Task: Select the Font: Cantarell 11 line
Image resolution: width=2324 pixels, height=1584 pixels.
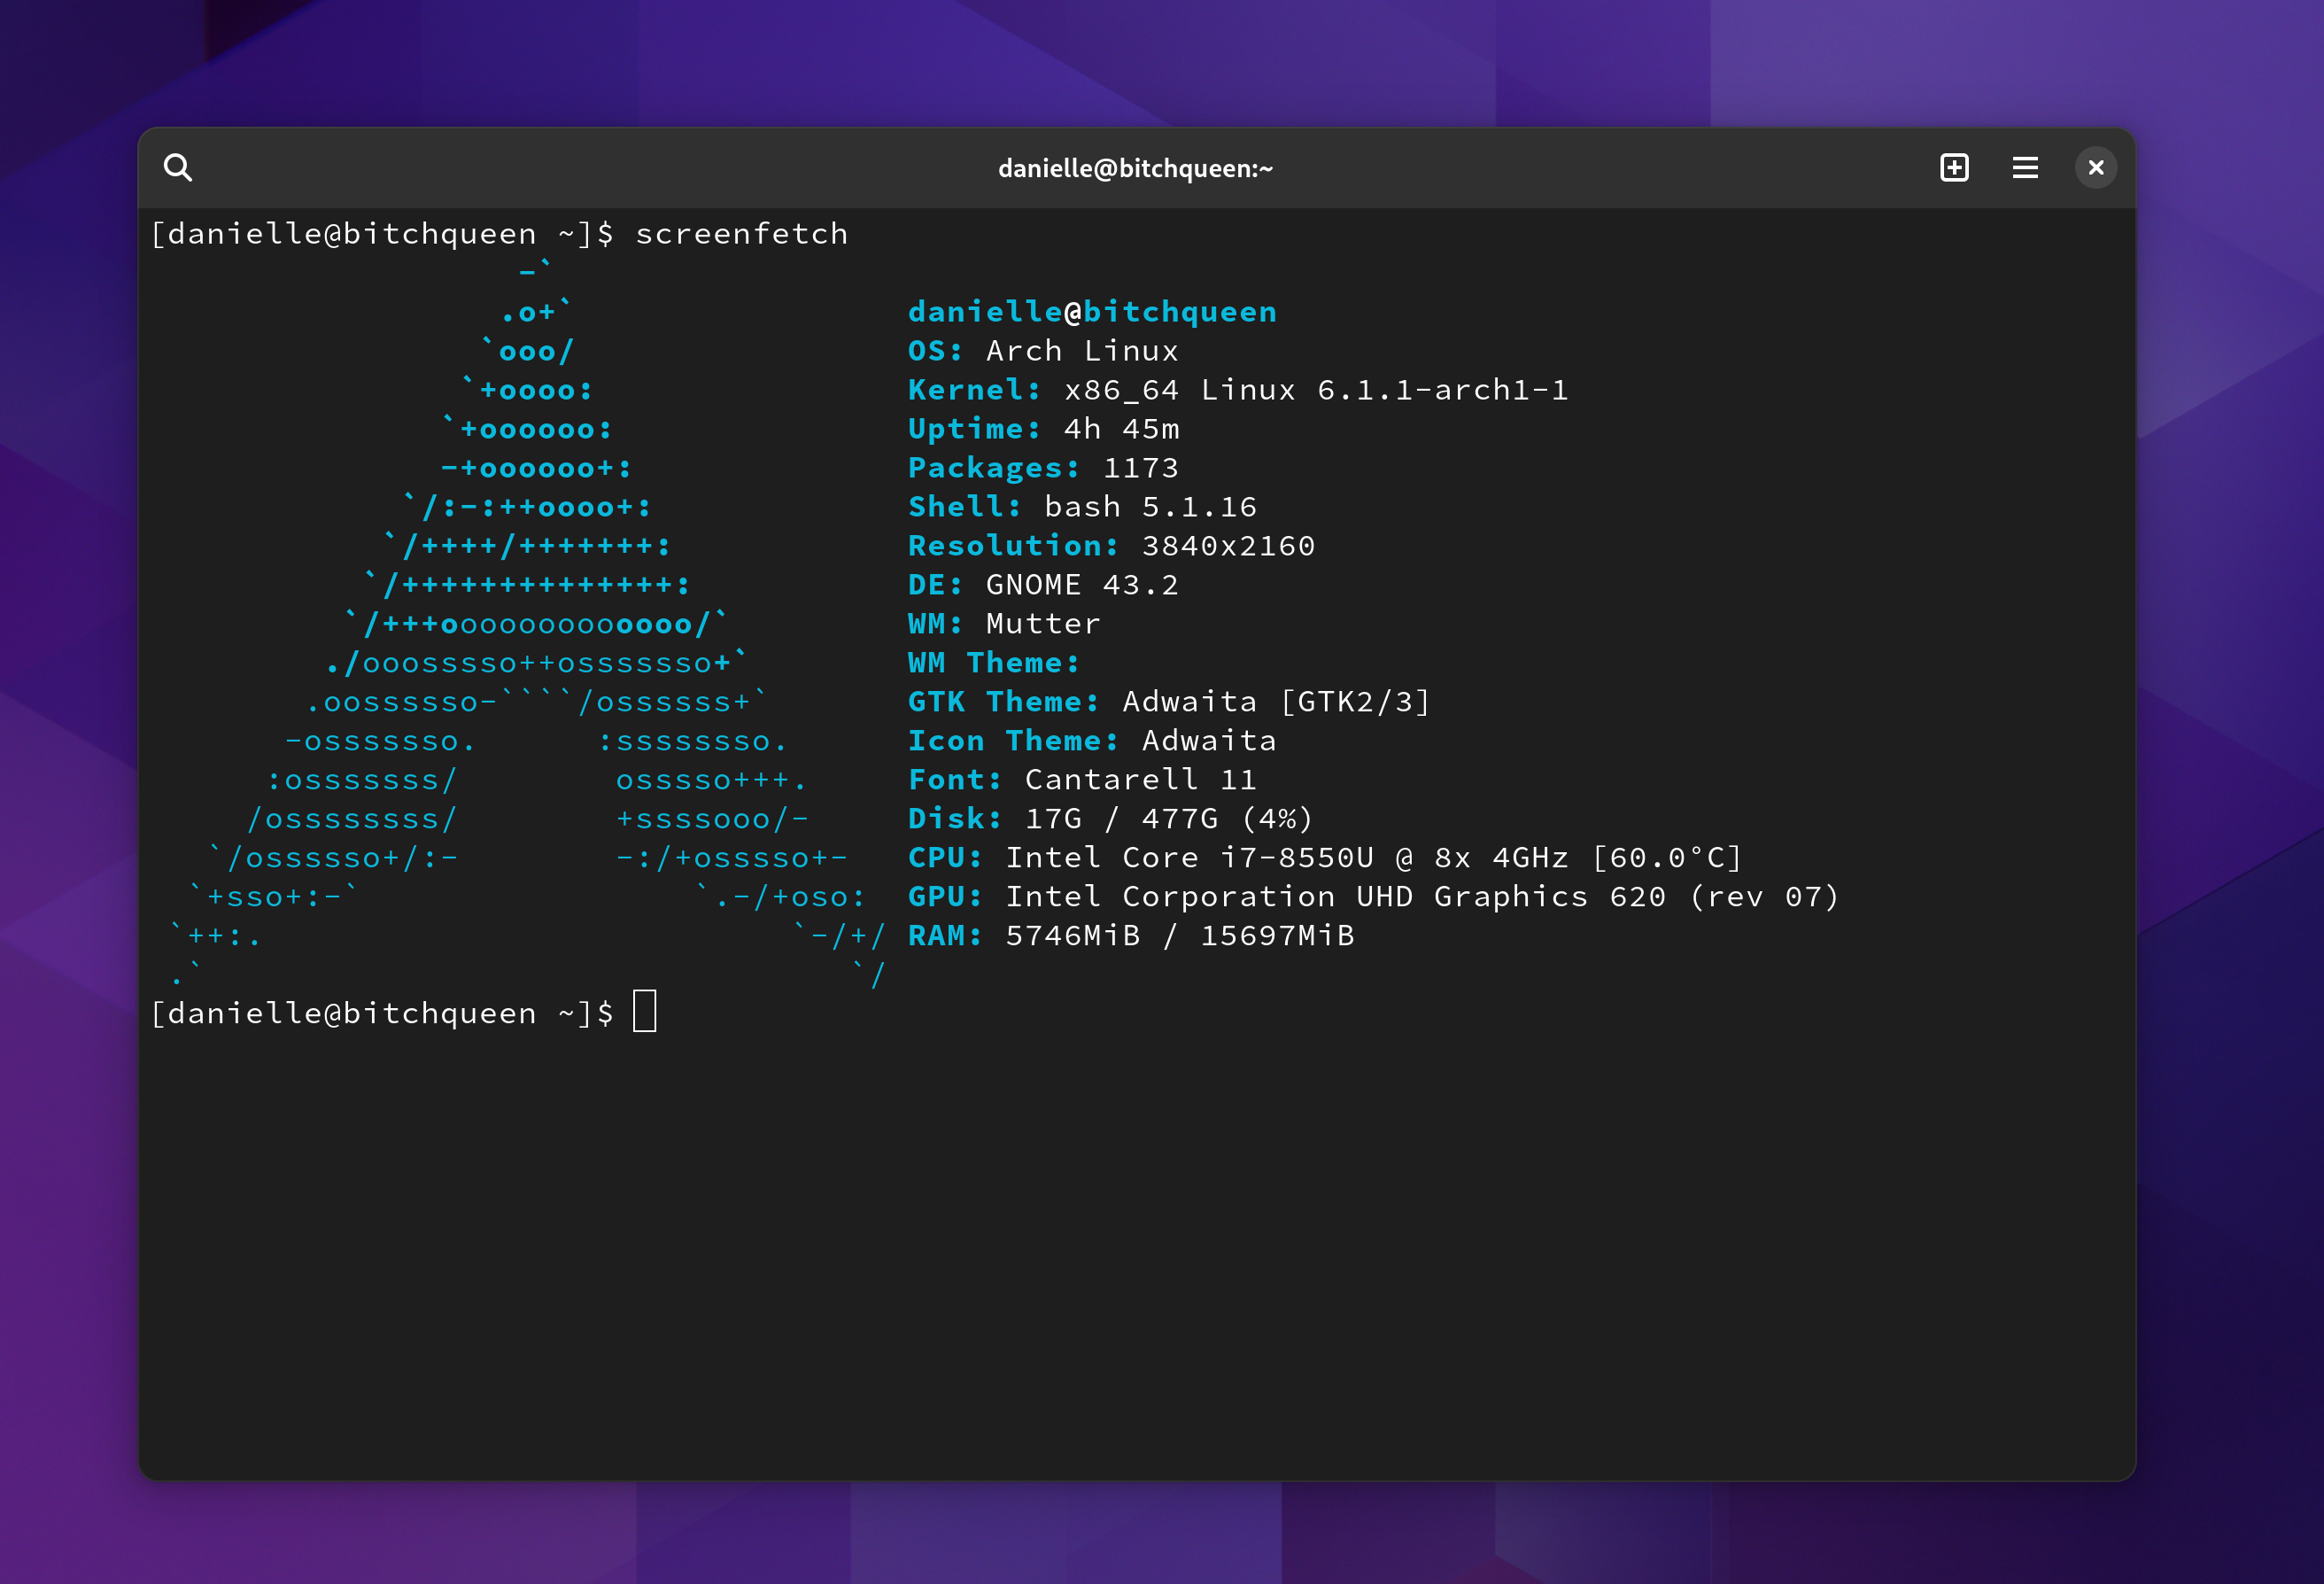Action: coord(1082,780)
